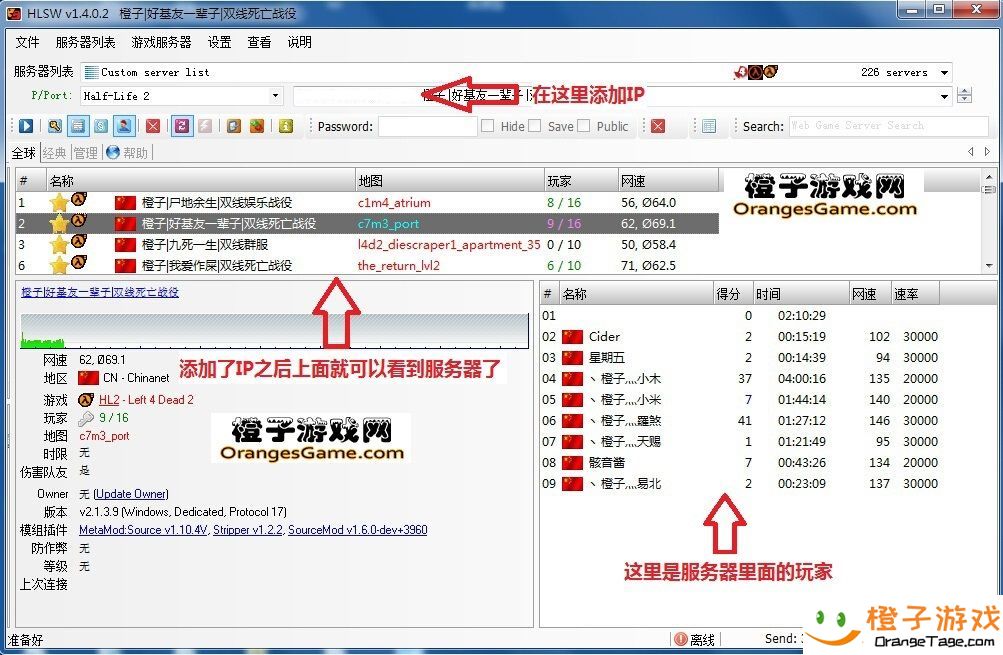
Task: Click the red offline status bar icon
Action: (680, 639)
